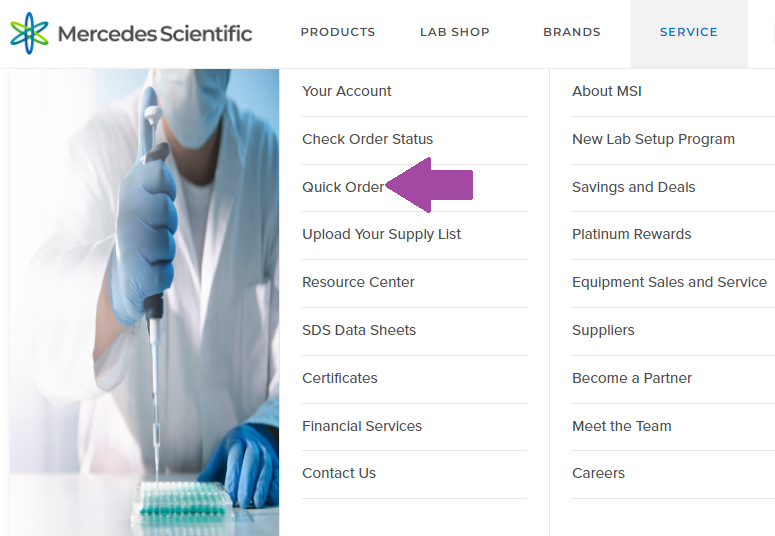Visit the Resource Center

(358, 282)
